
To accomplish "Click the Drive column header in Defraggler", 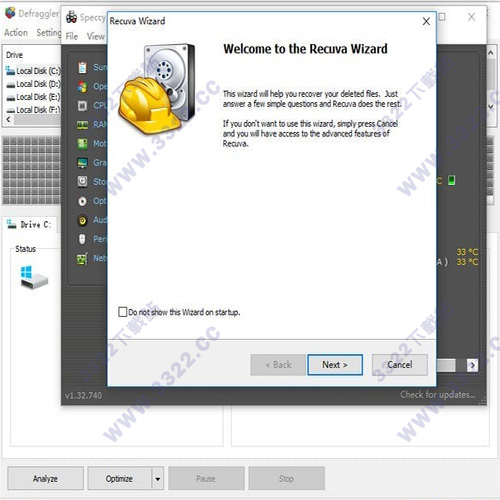I will coord(14,55).
